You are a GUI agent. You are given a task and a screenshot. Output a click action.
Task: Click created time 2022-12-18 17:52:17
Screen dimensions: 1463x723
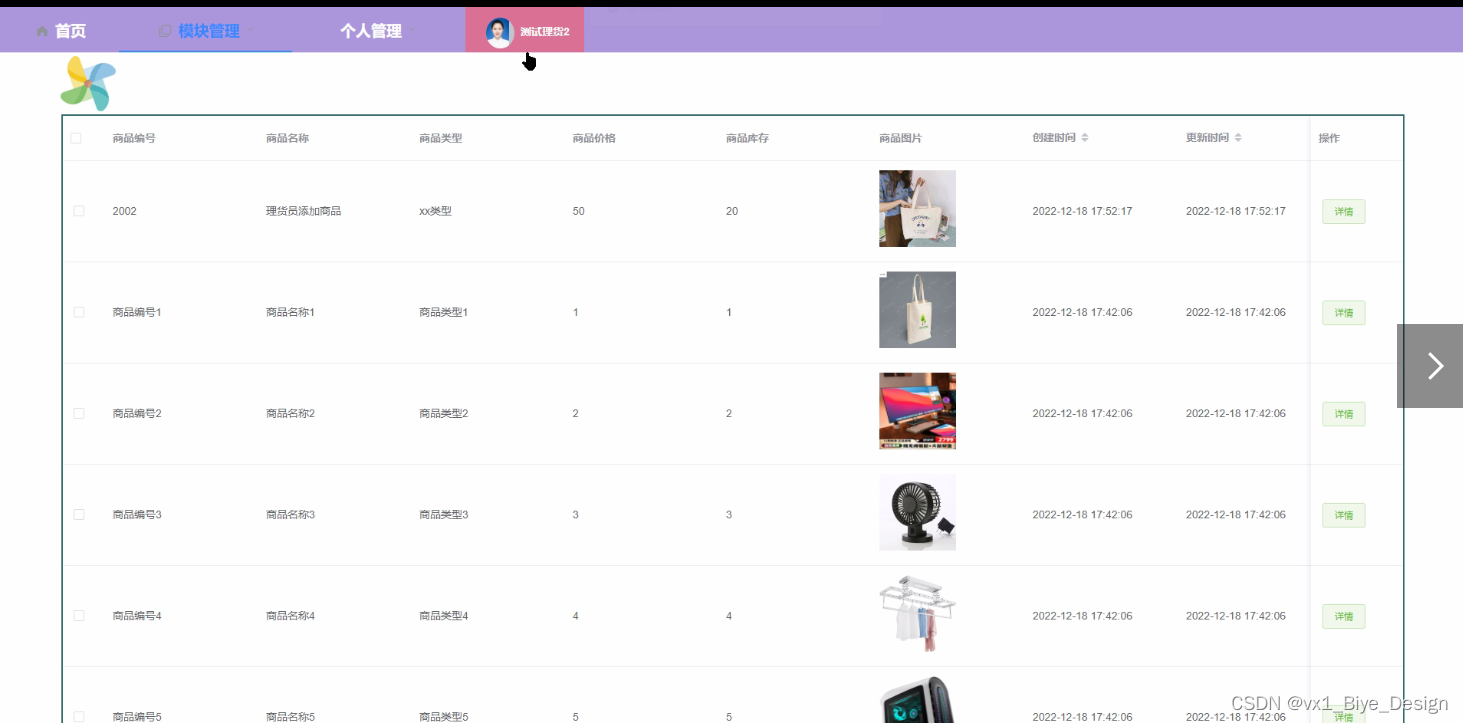1082,211
